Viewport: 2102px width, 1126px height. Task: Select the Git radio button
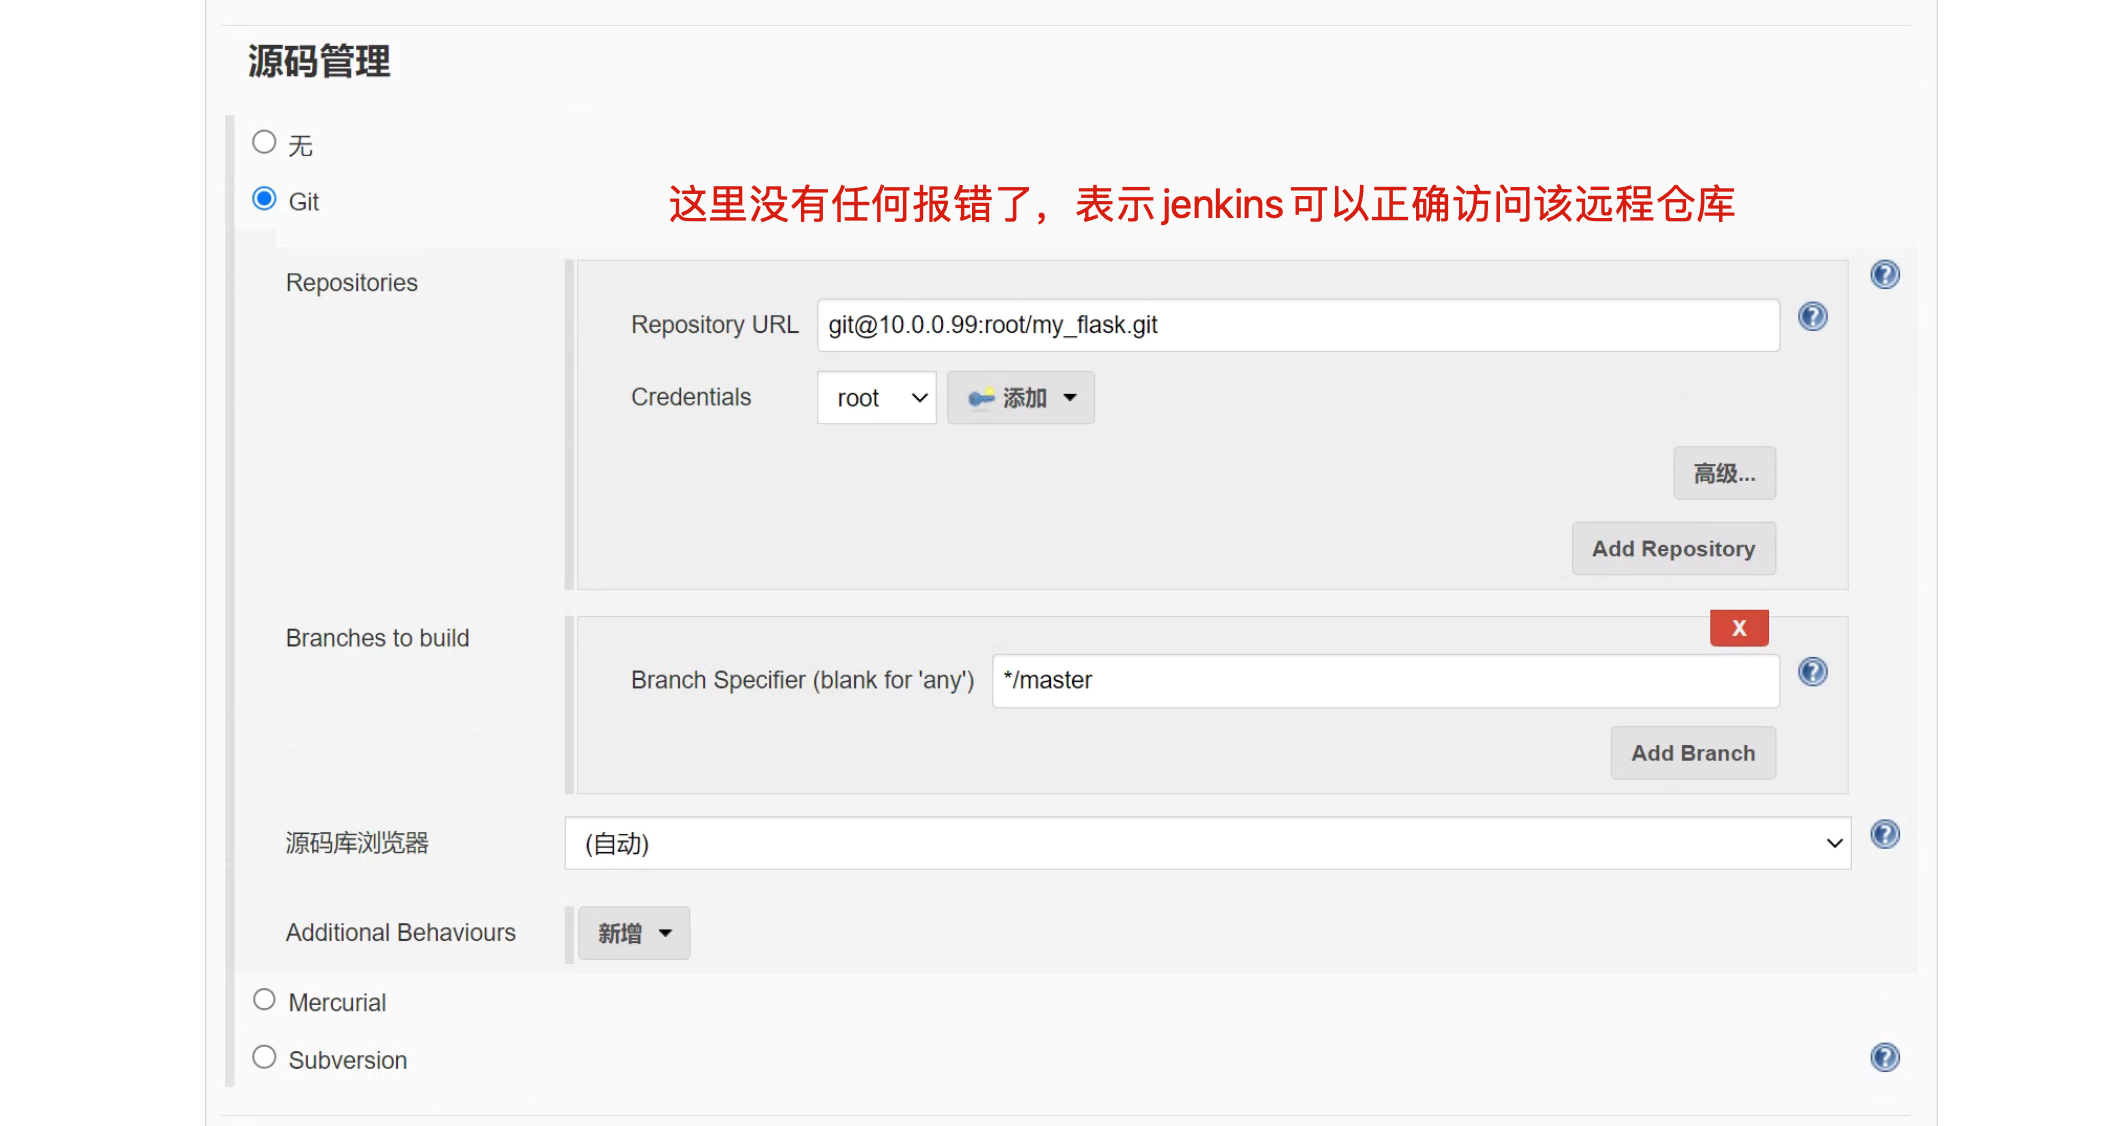point(264,199)
